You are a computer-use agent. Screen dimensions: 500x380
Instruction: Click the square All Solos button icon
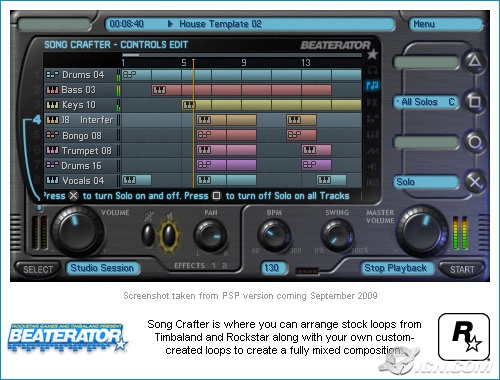tap(474, 102)
